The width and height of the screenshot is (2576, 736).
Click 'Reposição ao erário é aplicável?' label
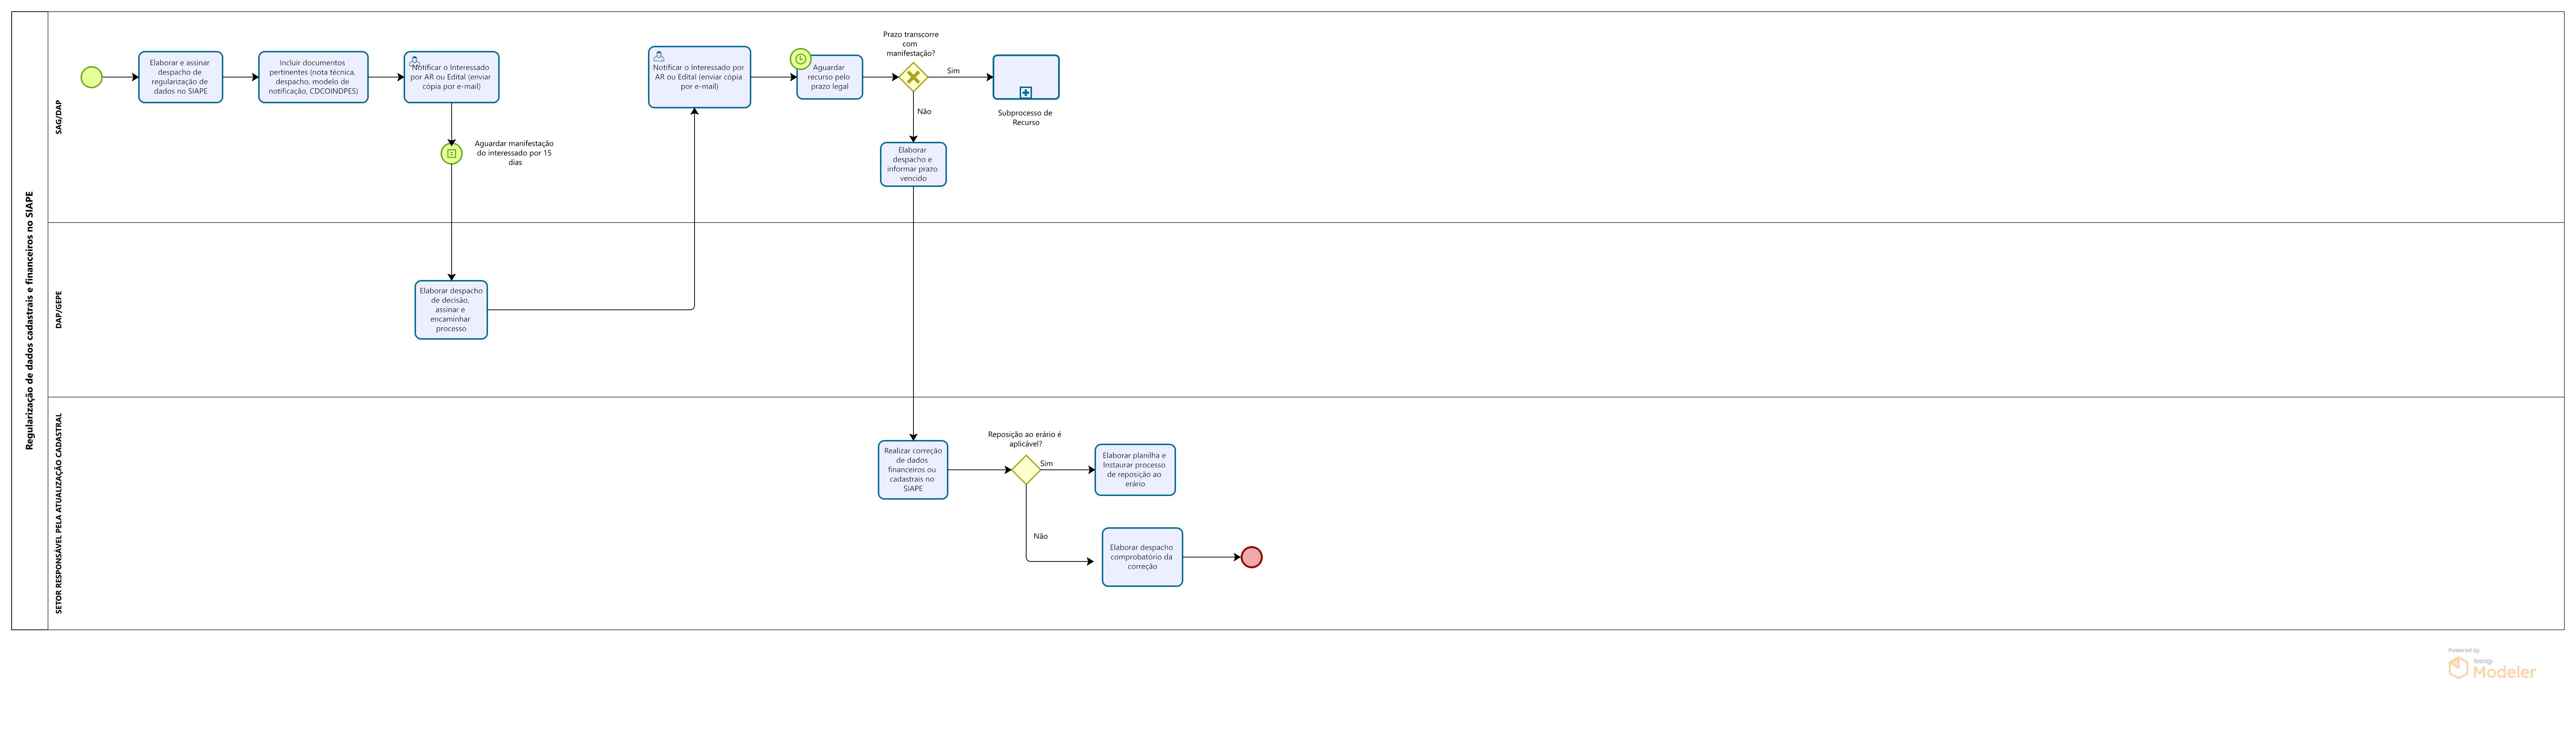(x=1025, y=439)
